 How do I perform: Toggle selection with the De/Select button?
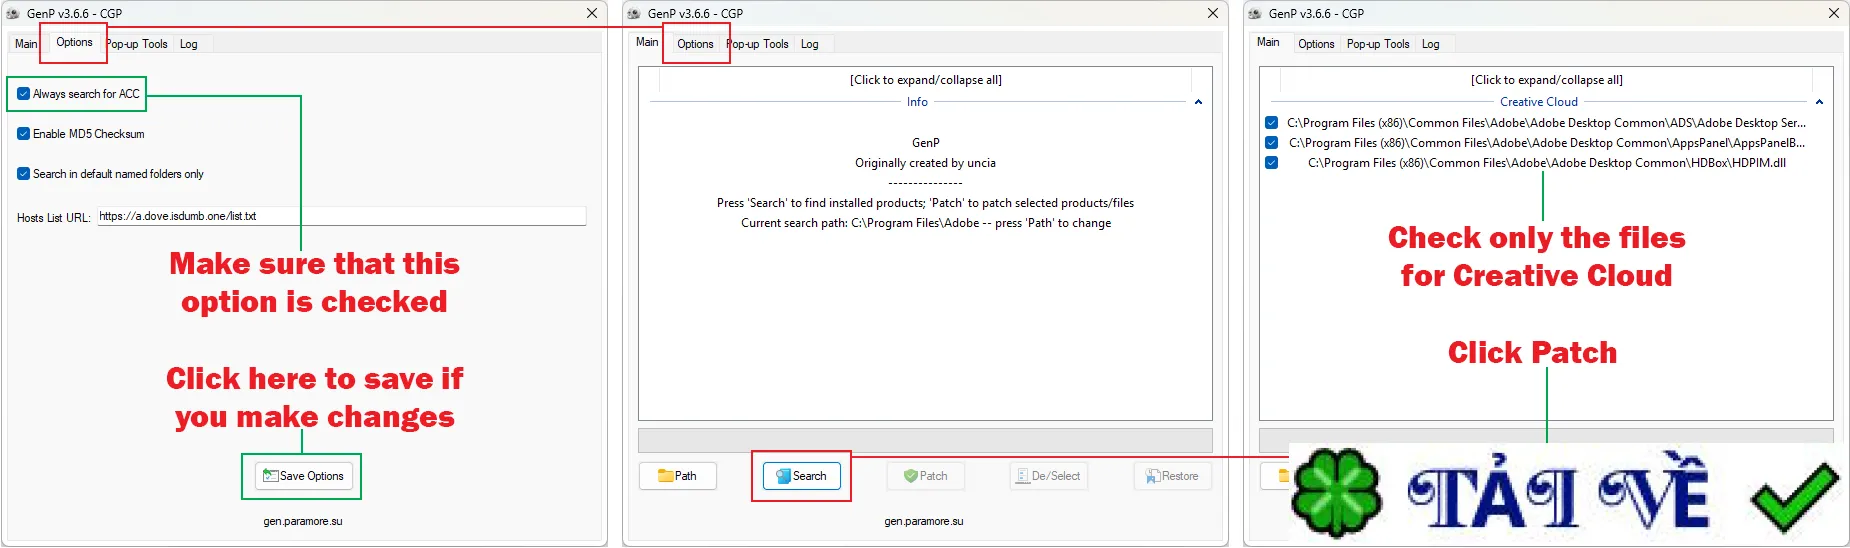pos(1049,476)
